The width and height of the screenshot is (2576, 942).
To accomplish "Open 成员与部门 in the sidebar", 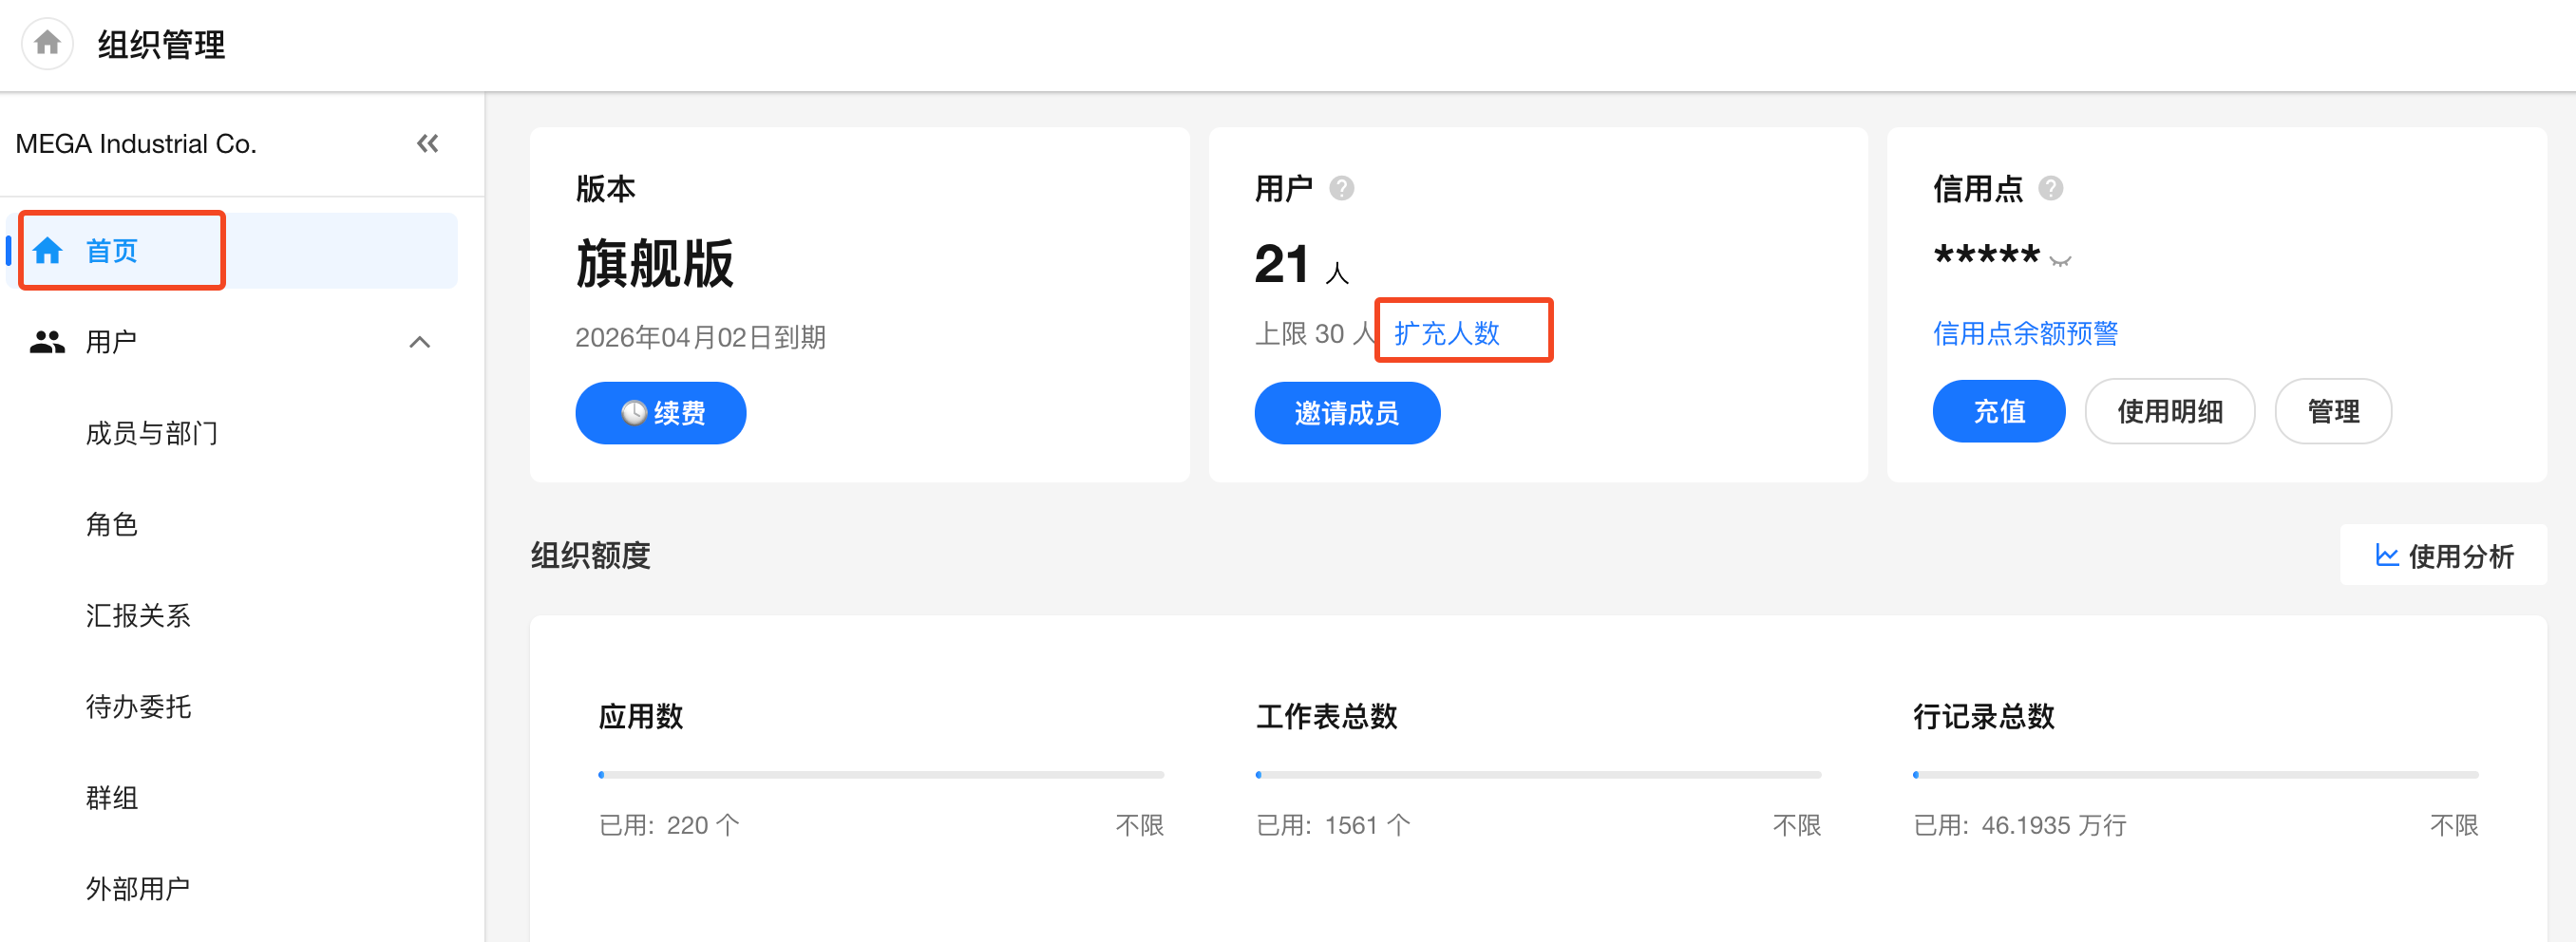I will (x=152, y=433).
